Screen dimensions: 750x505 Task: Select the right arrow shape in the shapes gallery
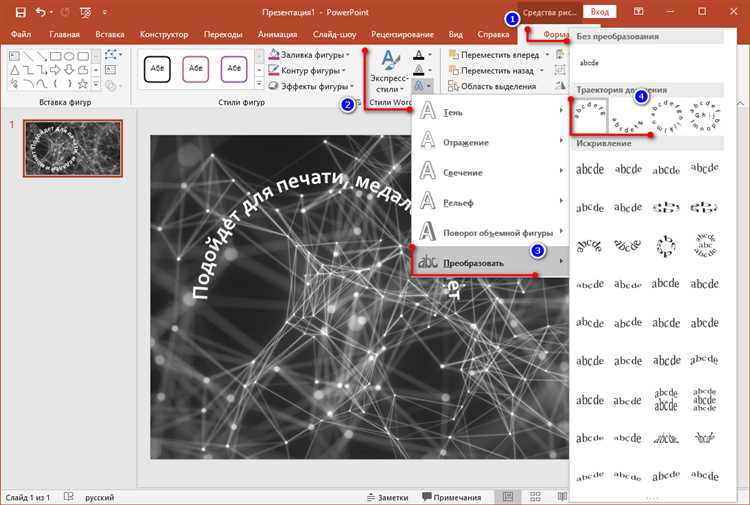tap(55, 70)
